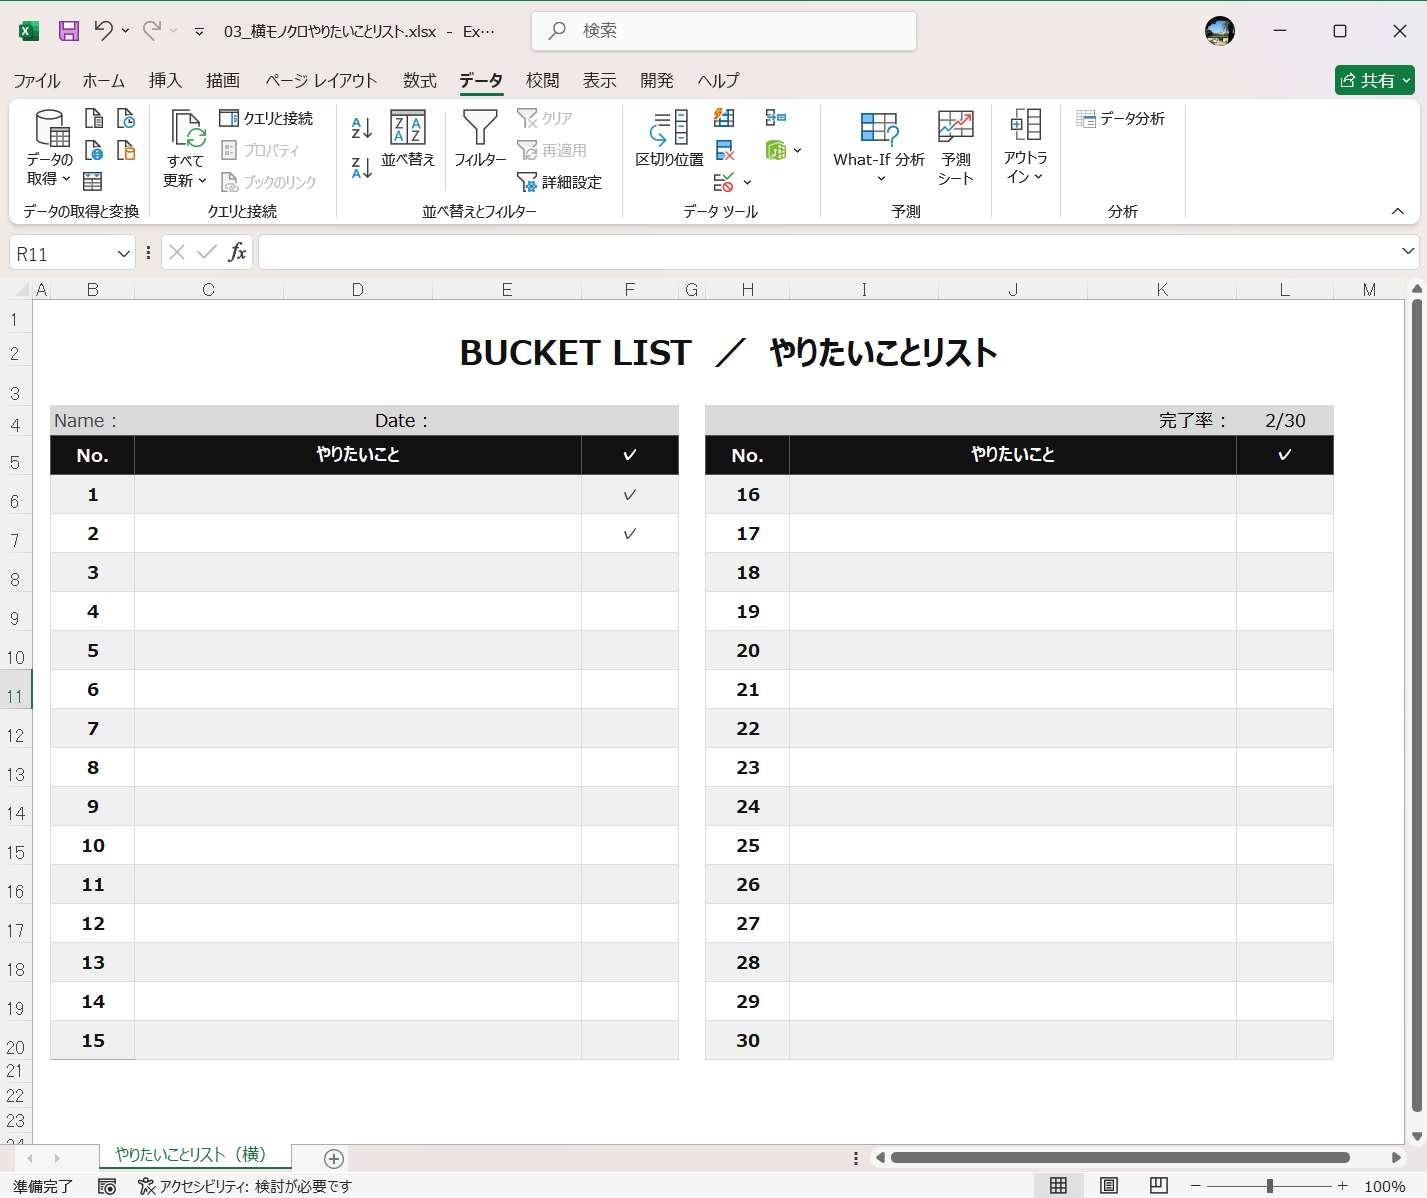Add a new sheet with plus icon
Image resolution: width=1427 pixels, height=1198 pixels.
click(x=334, y=1158)
